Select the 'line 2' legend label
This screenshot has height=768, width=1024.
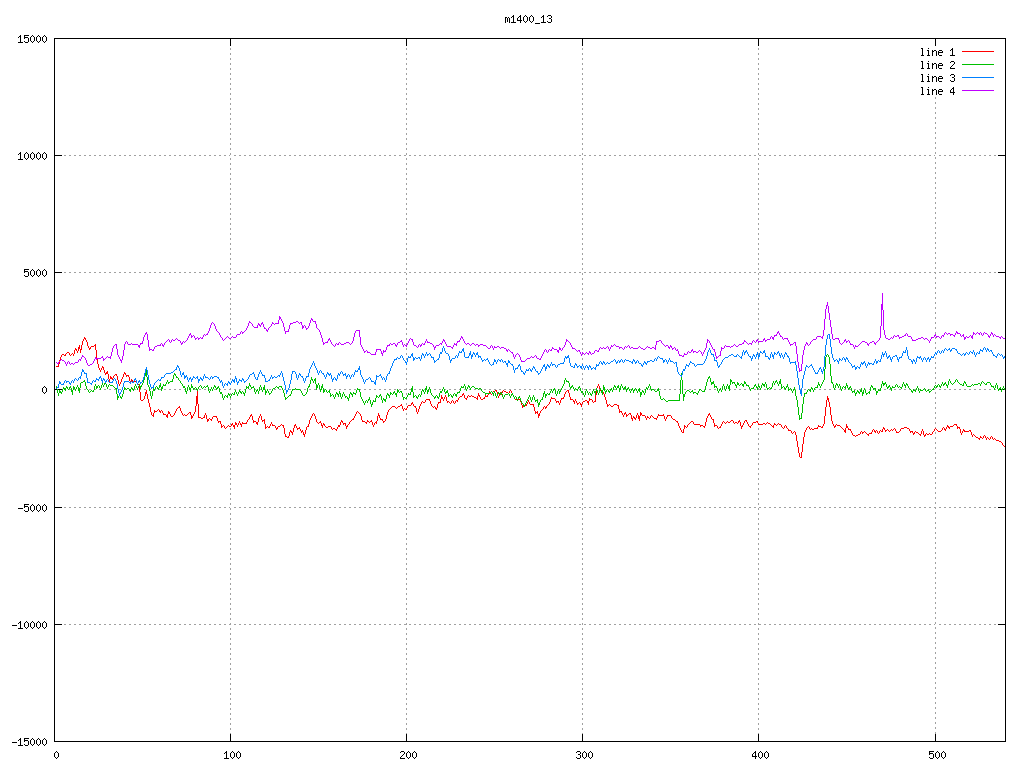937,65
